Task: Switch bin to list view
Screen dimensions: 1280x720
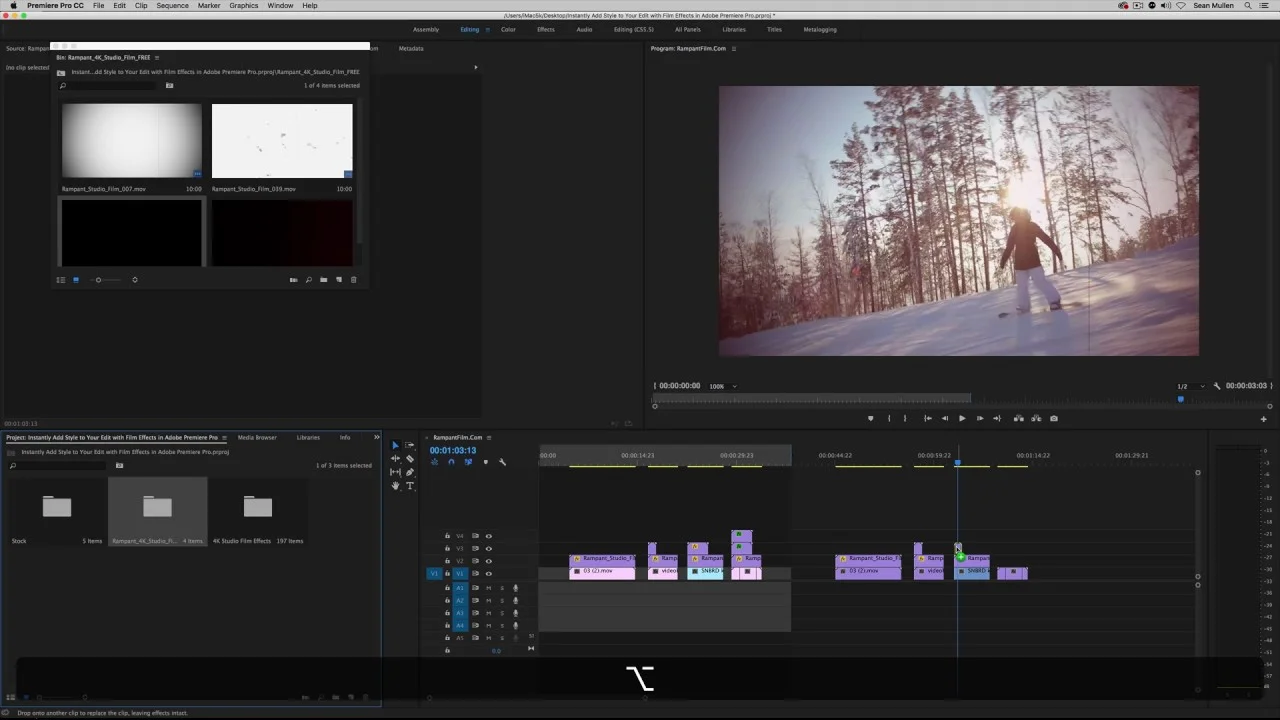Action: pyautogui.click(x=61, y=280)
